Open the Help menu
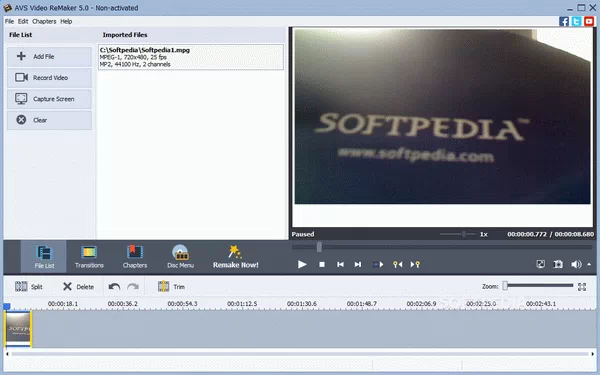This screenshot has width=600, height=375. pyautogui.click(x=66, y=21)
